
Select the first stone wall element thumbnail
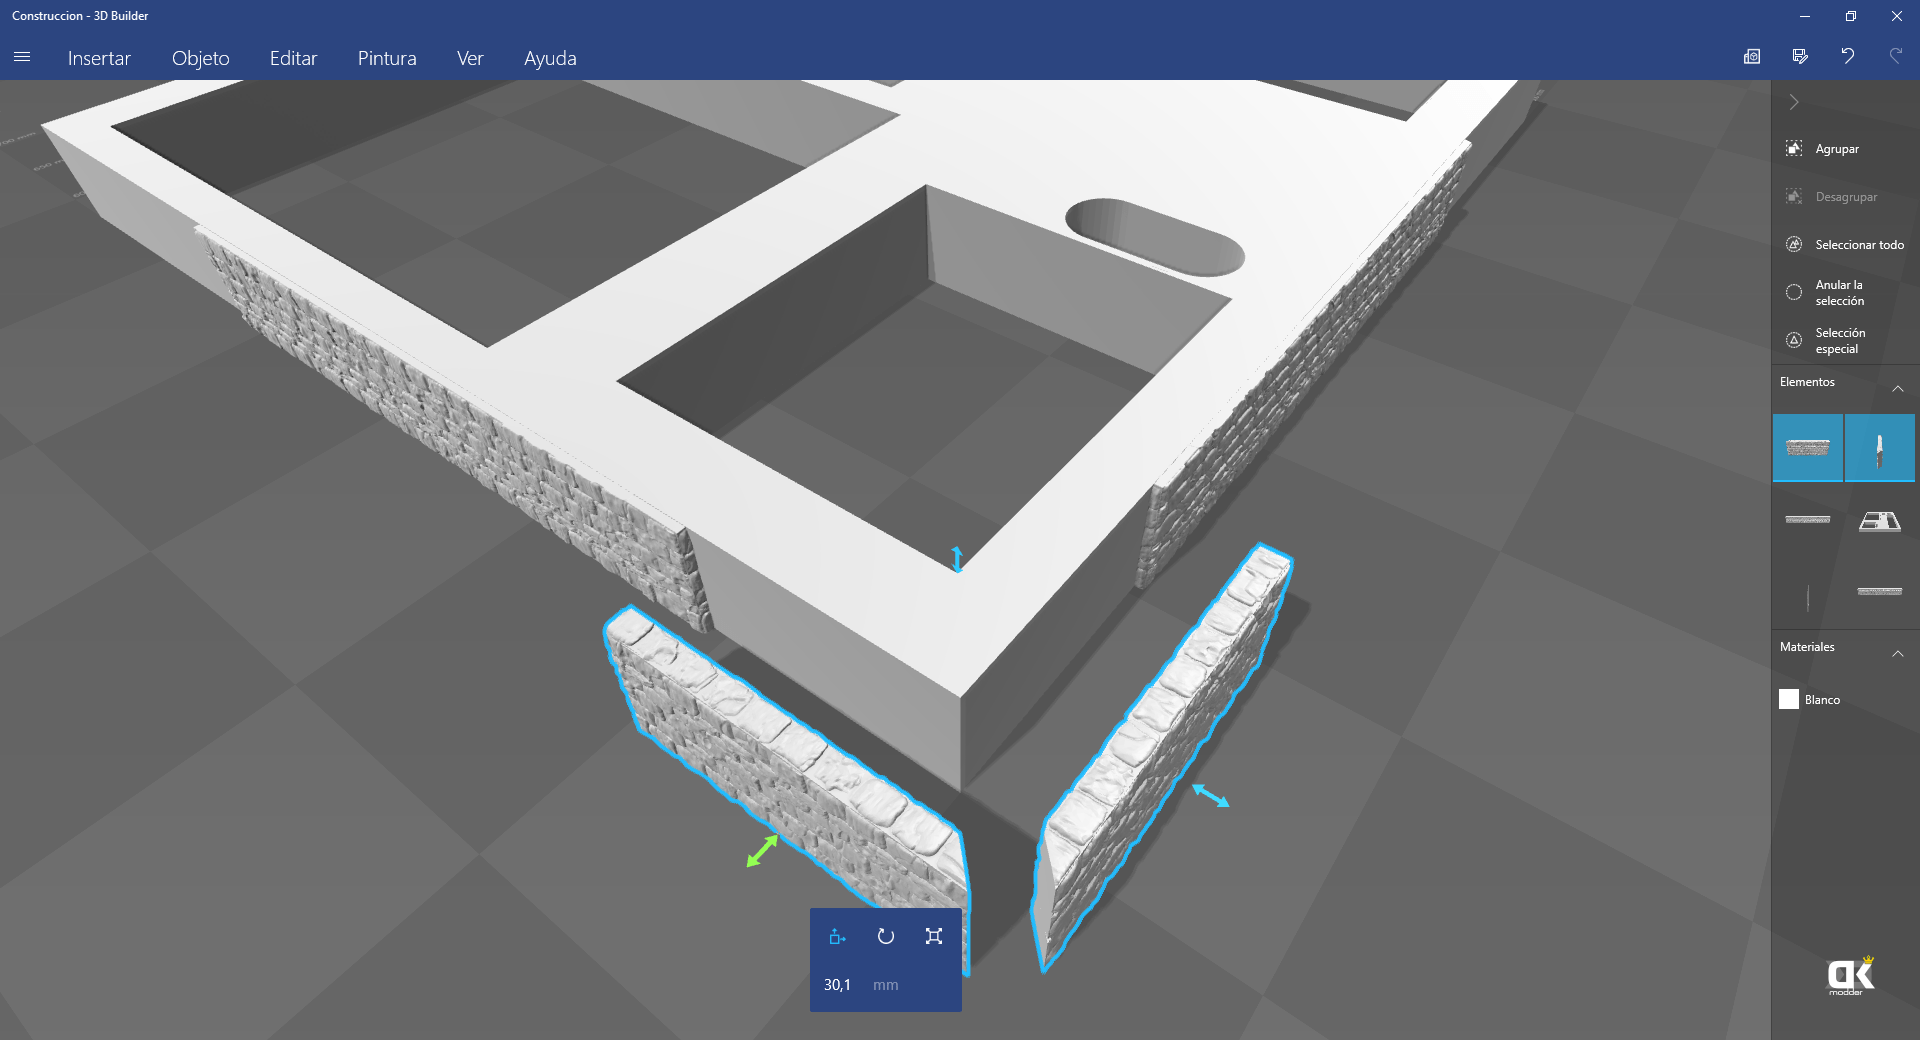click(1808, 448)
